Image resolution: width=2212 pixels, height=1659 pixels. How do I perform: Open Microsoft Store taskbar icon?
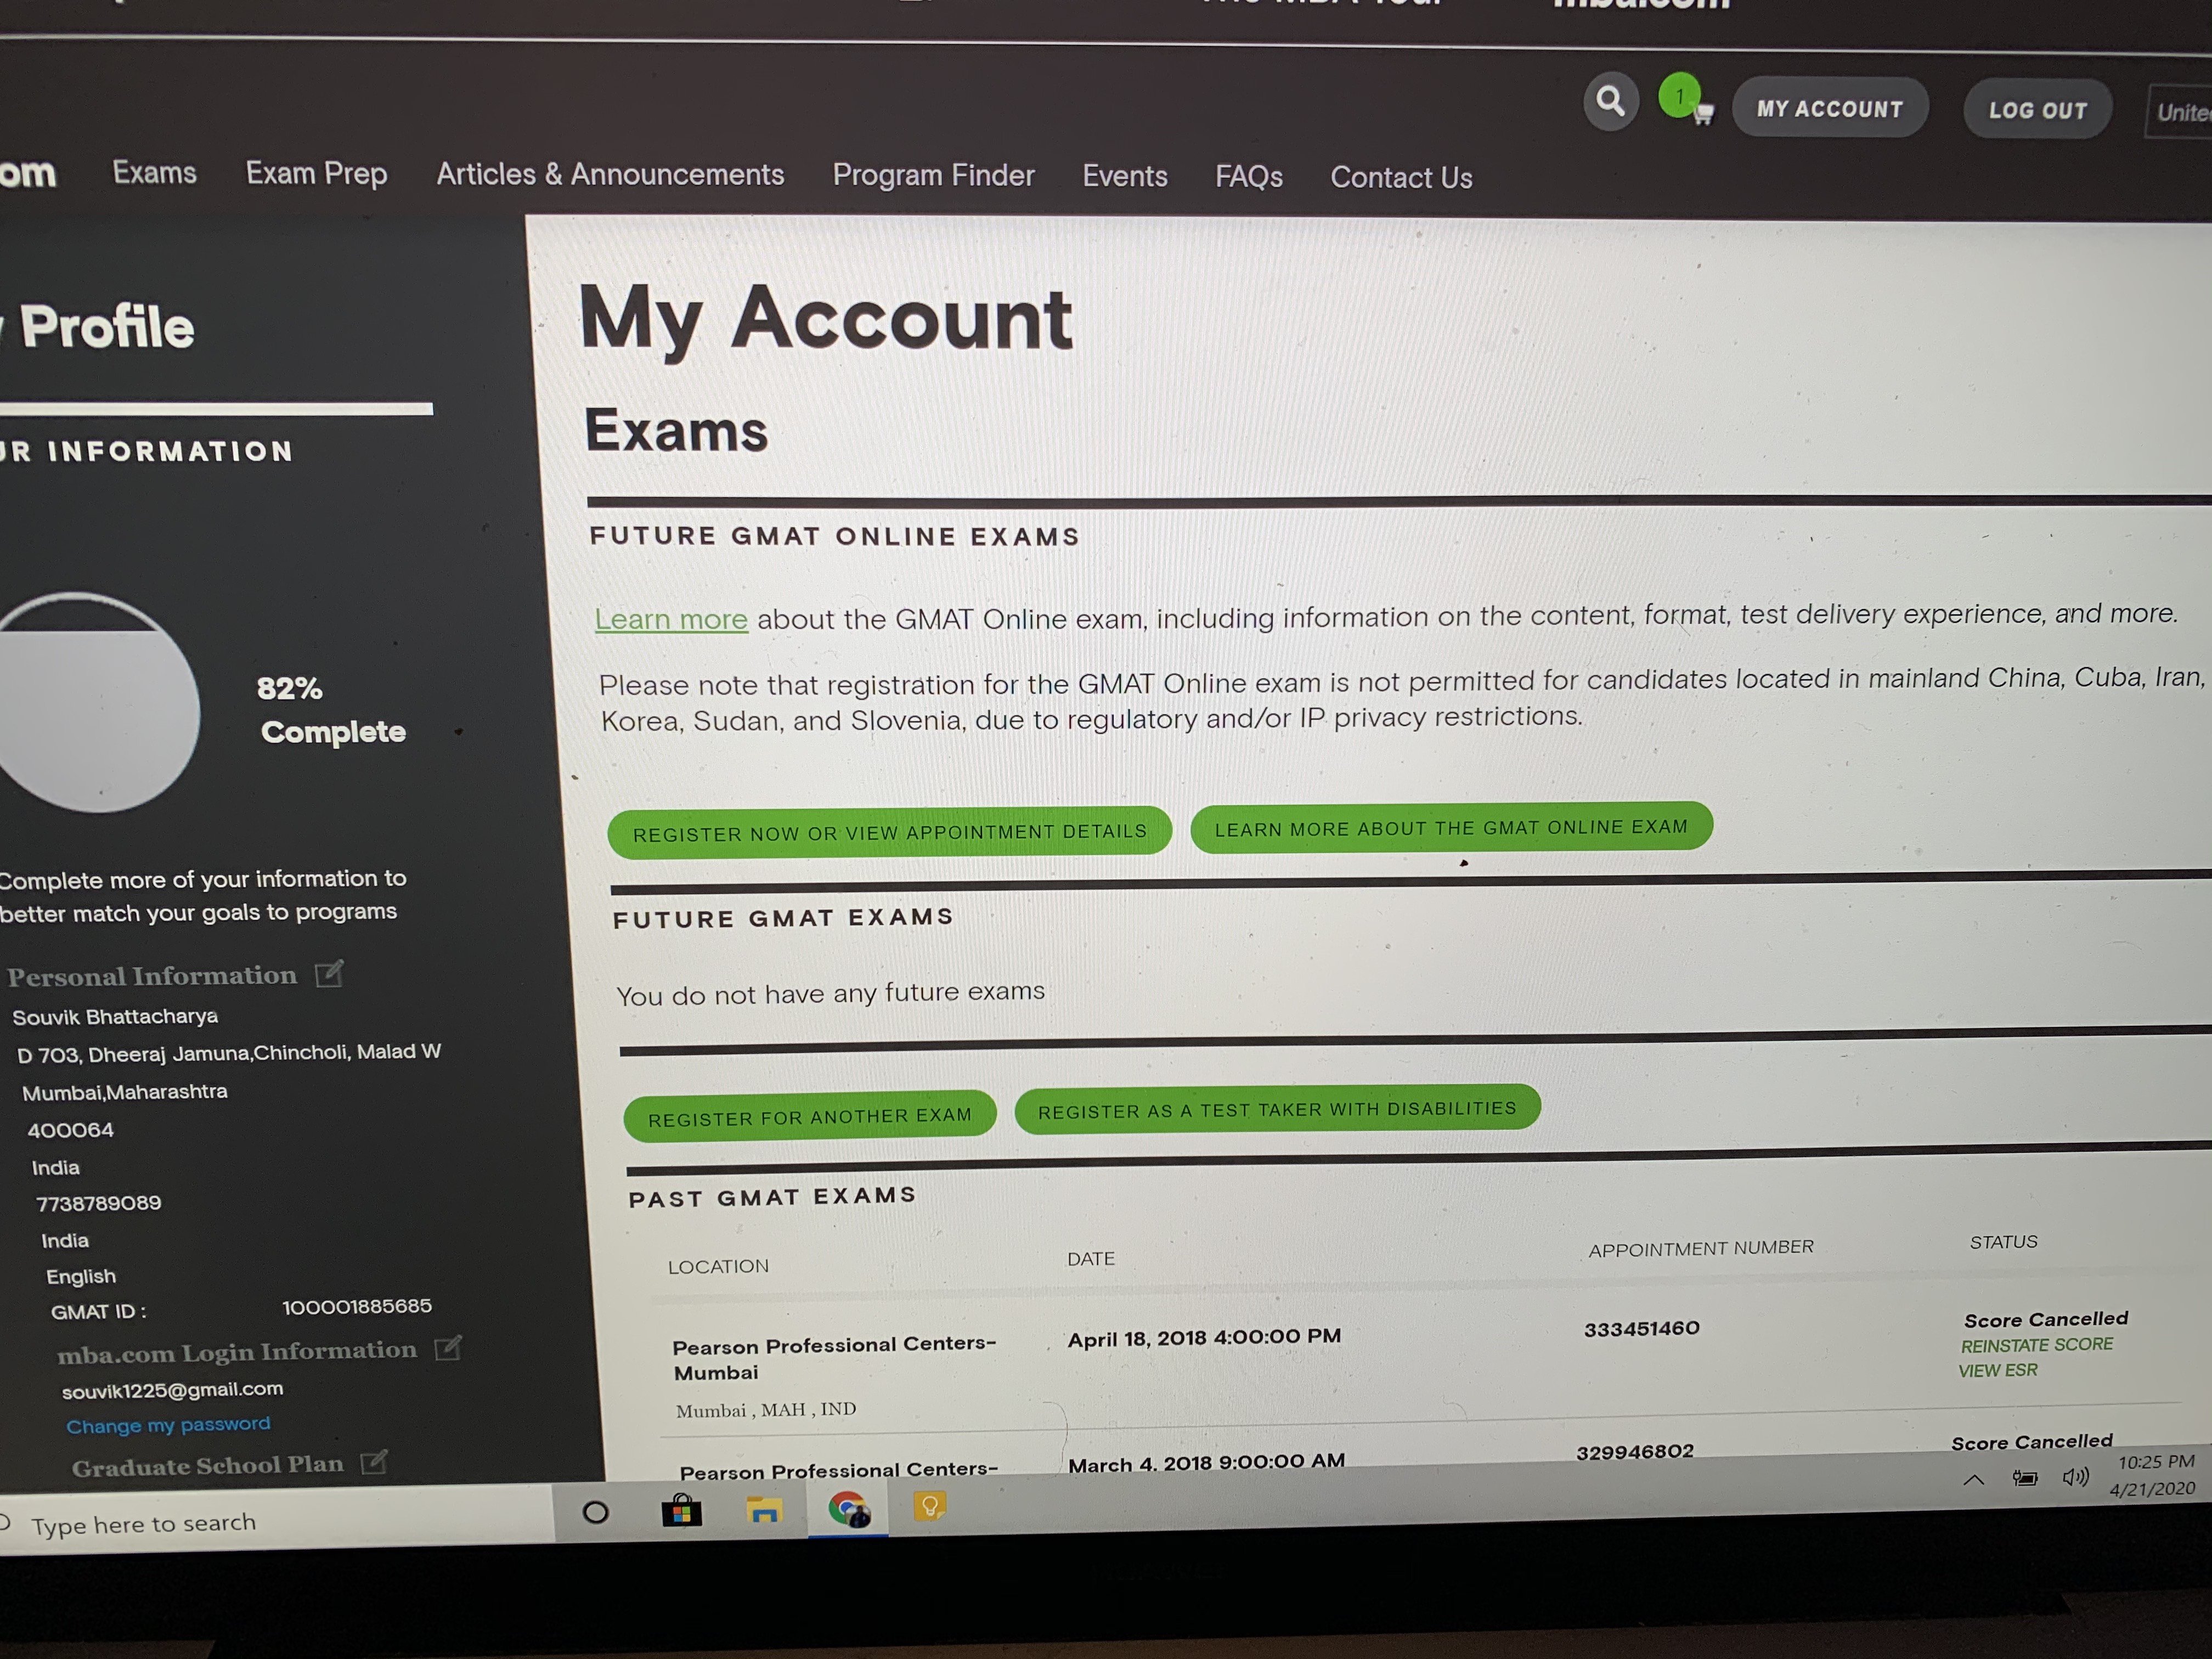click(x=681, y=1511)
